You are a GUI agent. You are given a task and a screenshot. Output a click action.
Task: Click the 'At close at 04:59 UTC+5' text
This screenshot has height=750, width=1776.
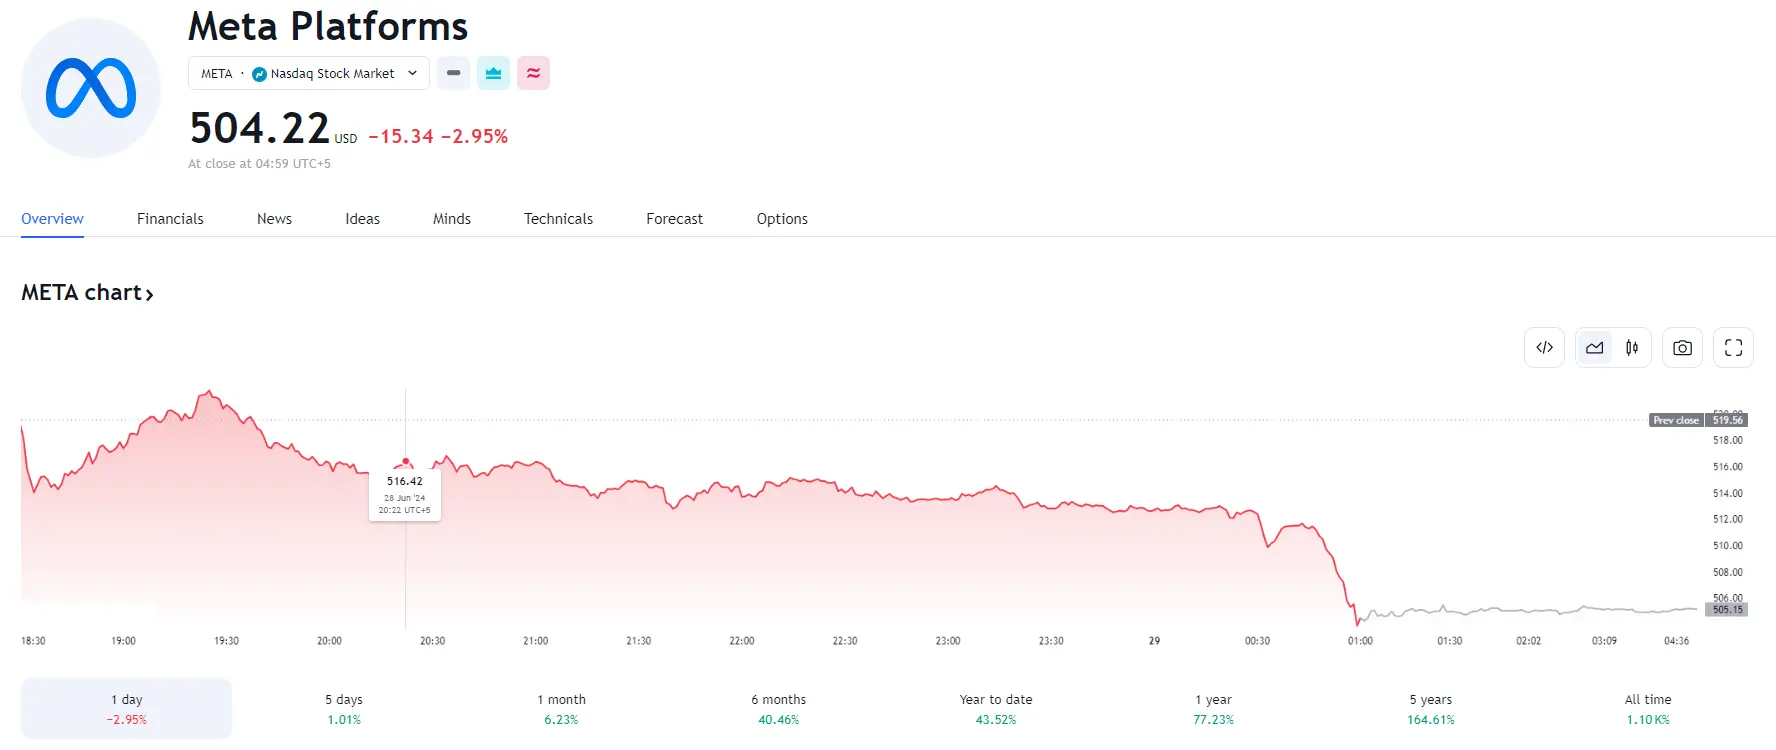(259, 164)
